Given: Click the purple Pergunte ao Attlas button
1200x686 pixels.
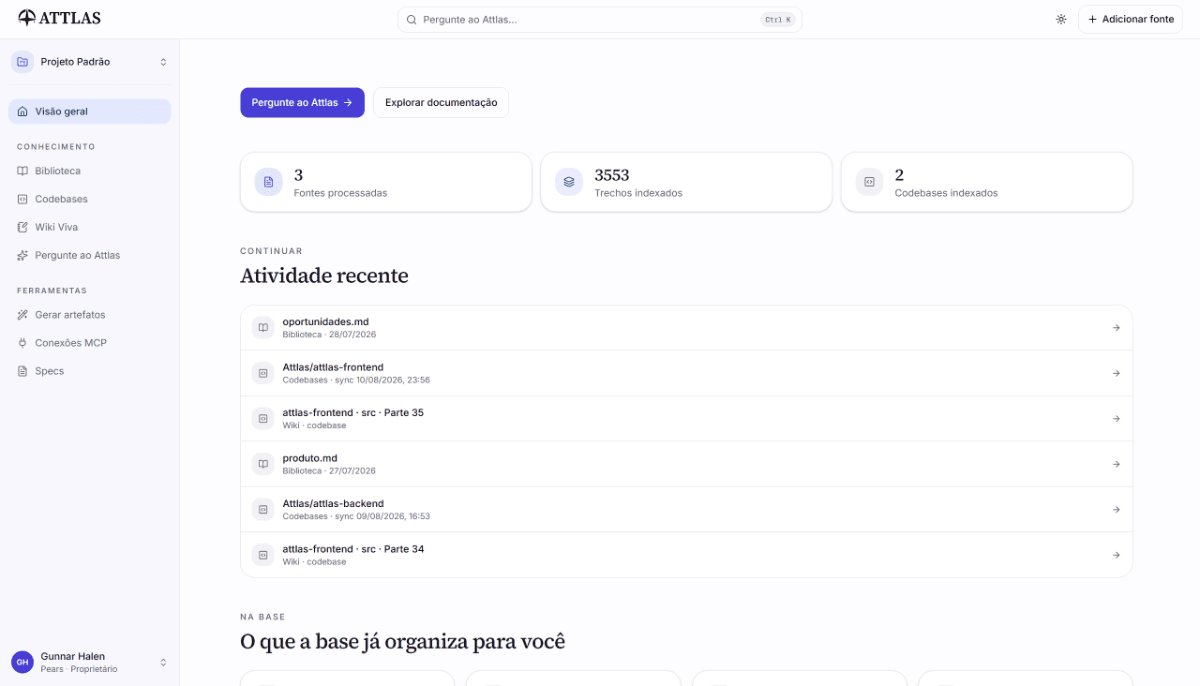Looking at the screenshot, I should pos(302,102).
